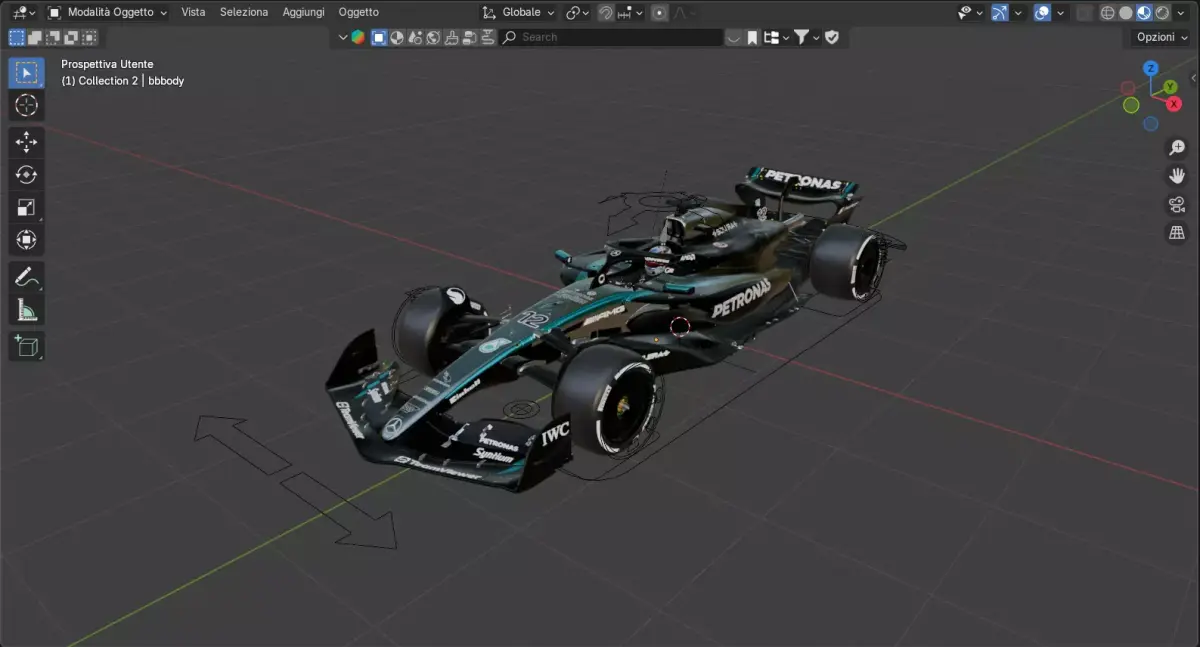Viewport: 1200px width, 647px height.
Task: Select the Annotate pencil tool
Action: click(x=26, y=277)
